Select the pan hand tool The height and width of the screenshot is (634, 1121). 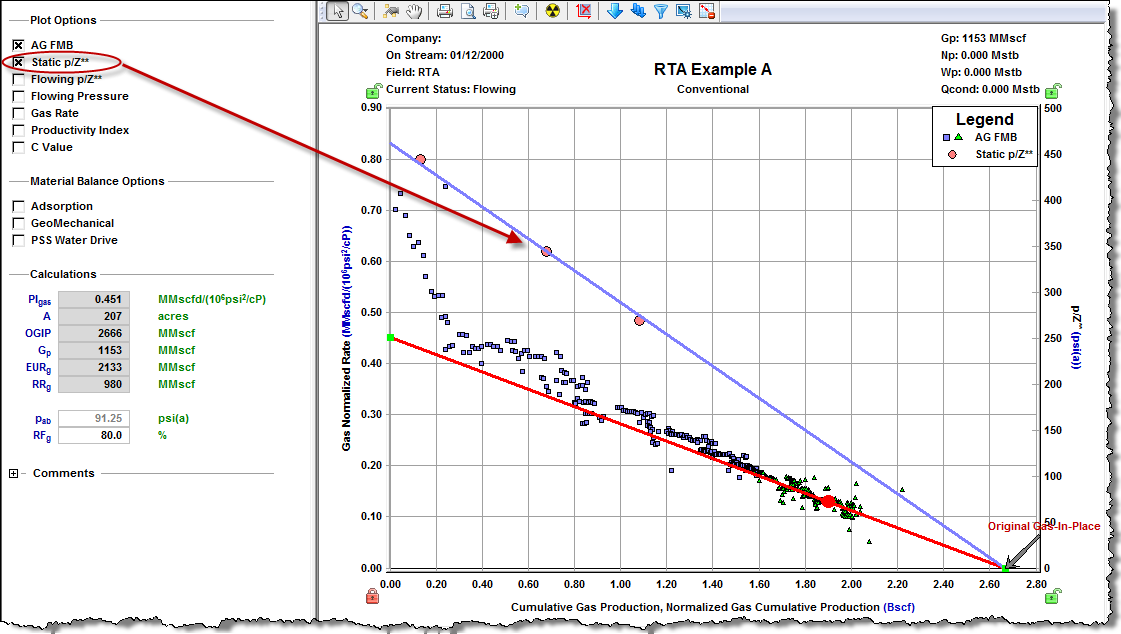414,12
